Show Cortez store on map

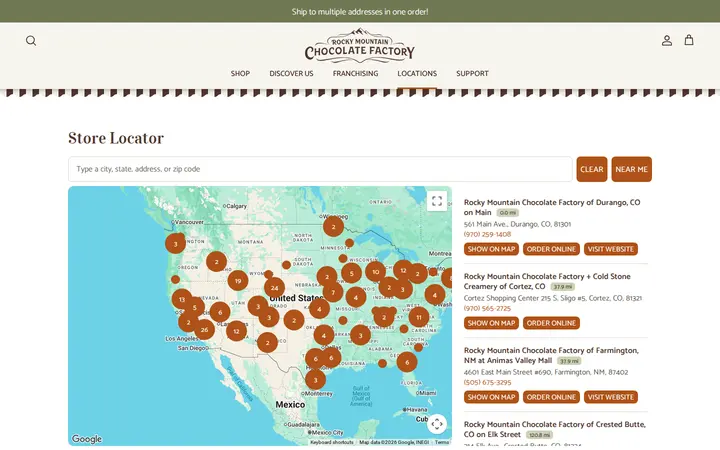491,323
